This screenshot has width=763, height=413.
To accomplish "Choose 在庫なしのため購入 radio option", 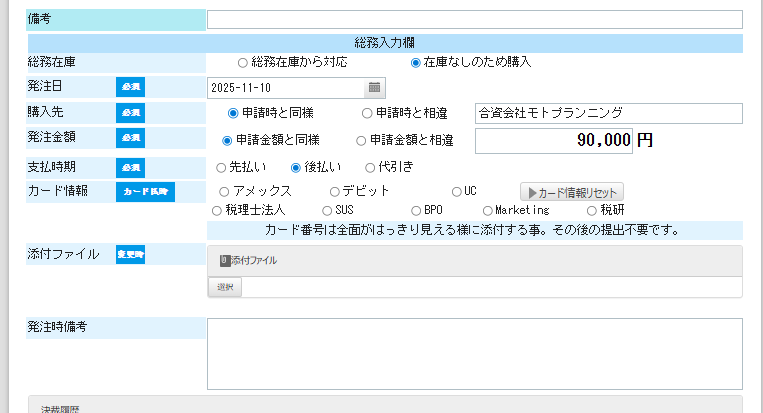I will 416,62.
